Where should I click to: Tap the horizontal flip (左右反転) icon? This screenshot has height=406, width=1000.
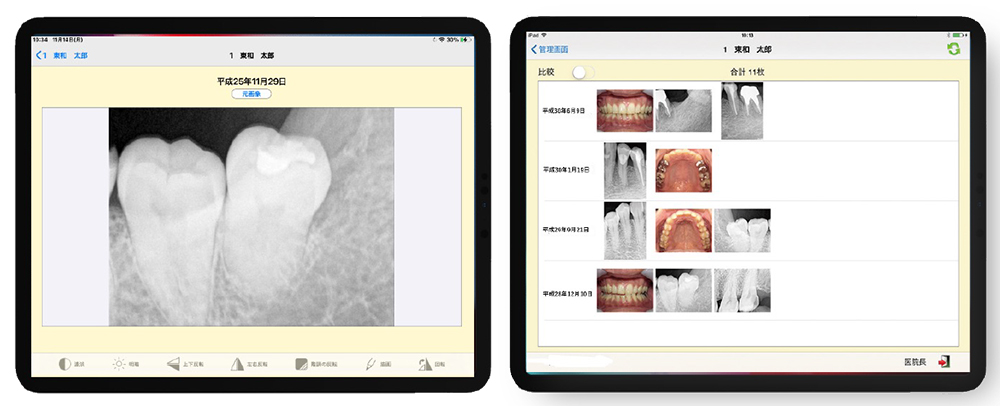click(236, 364)
